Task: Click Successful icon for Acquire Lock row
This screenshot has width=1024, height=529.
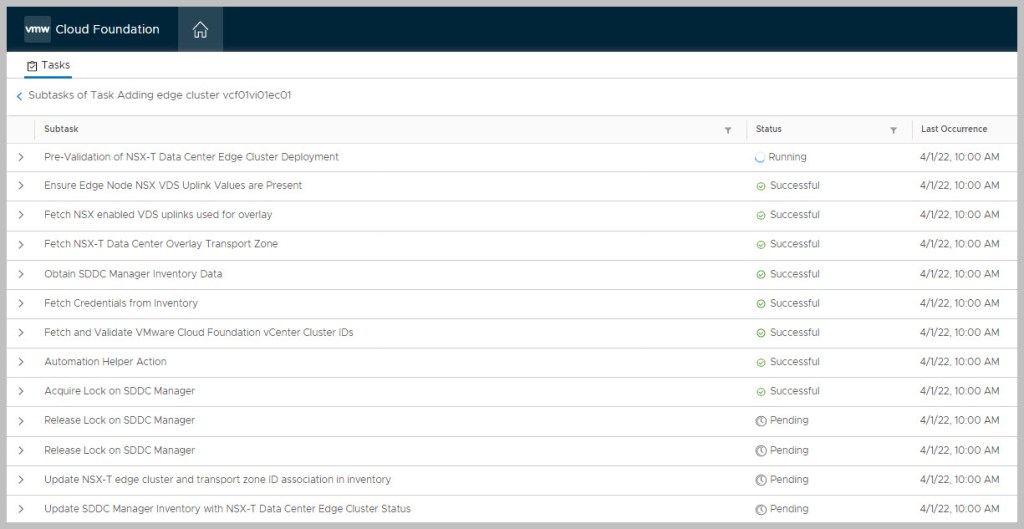Action: click(760, 391)
